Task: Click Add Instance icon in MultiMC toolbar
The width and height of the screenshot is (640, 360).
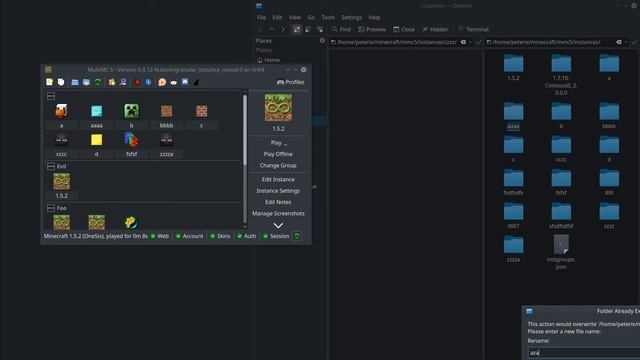Action: coord(49,82)
